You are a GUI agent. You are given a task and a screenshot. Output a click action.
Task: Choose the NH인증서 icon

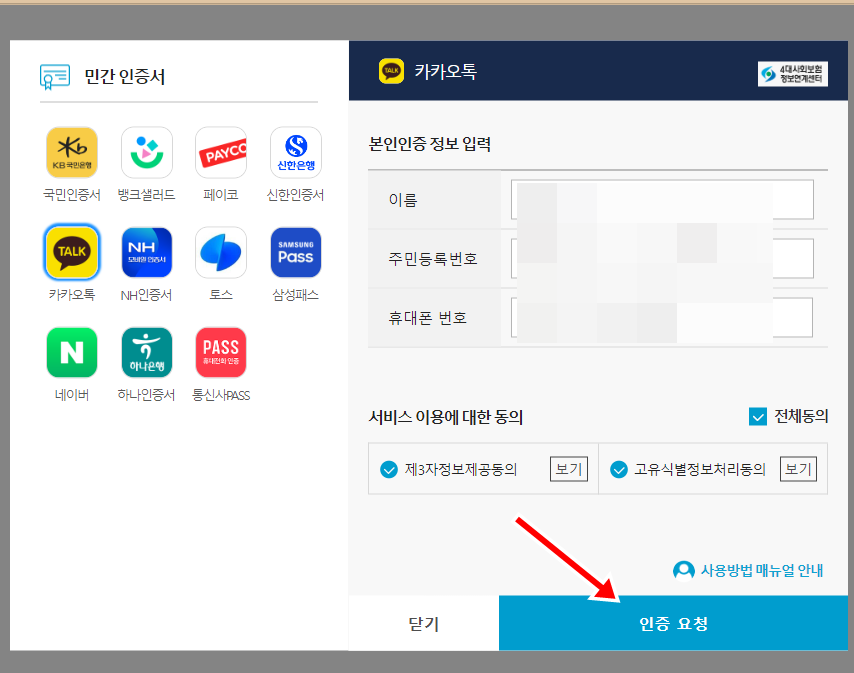click(147, 253)
